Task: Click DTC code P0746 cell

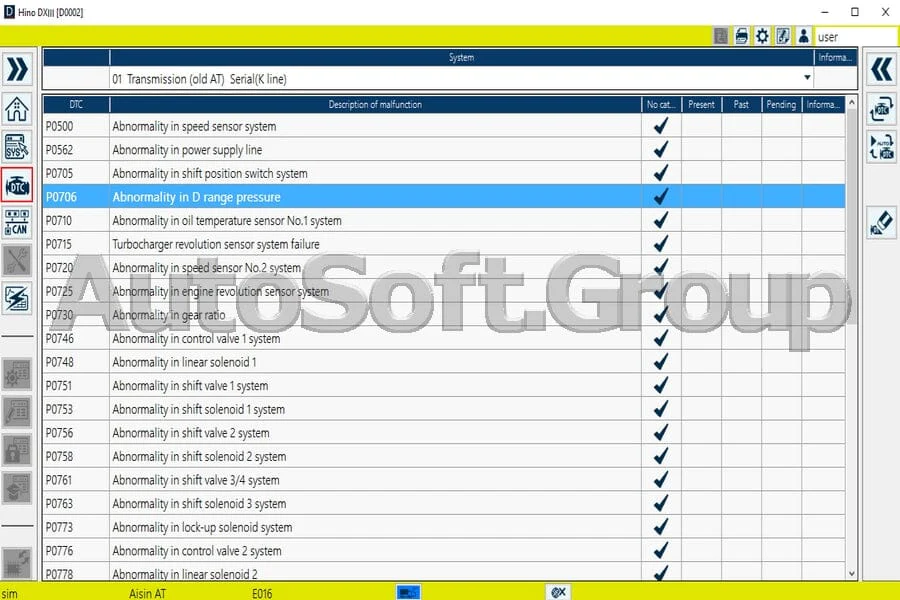Action: click(x=76, y=338)
